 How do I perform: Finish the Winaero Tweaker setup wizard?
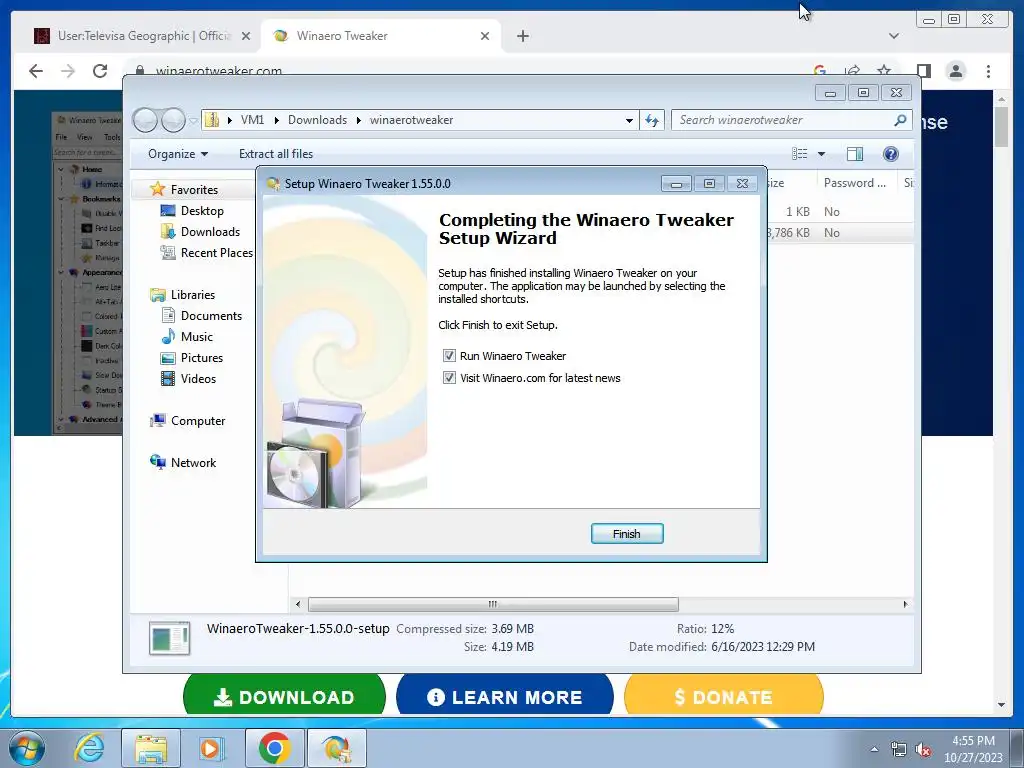(627, 534)
